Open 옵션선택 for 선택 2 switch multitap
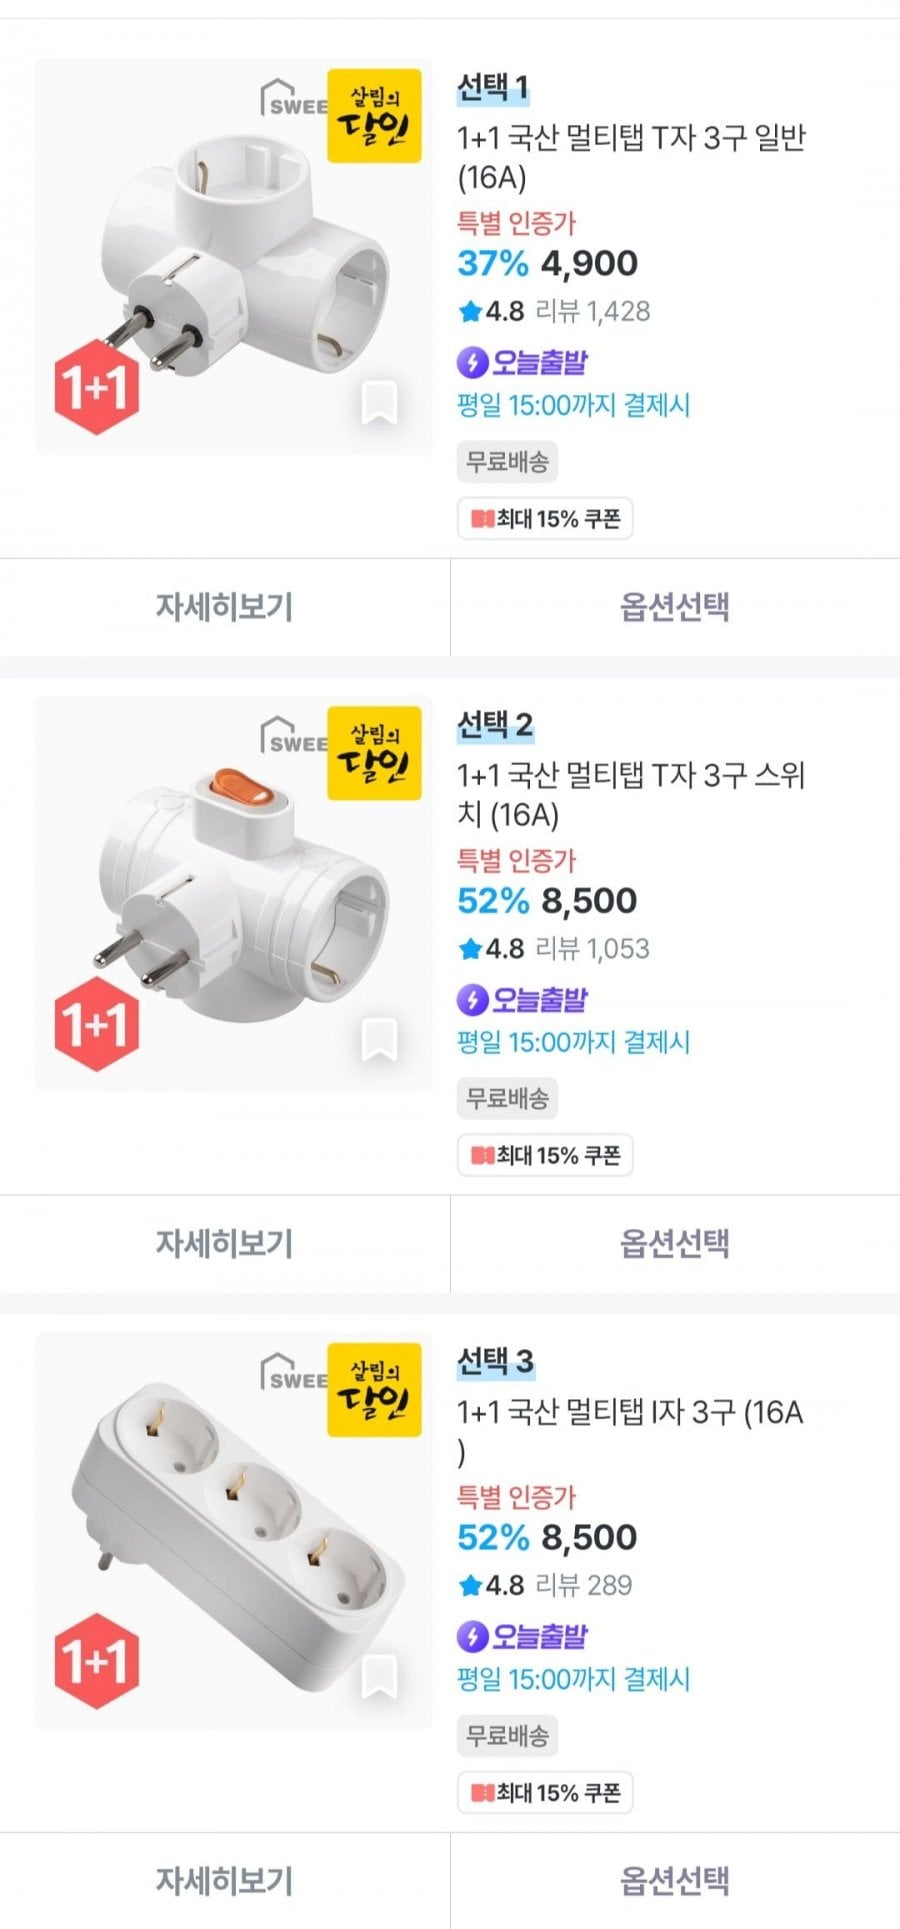Image resolution: width=900 pixels, height=1929 pixels. click(x=675, y=1243)
